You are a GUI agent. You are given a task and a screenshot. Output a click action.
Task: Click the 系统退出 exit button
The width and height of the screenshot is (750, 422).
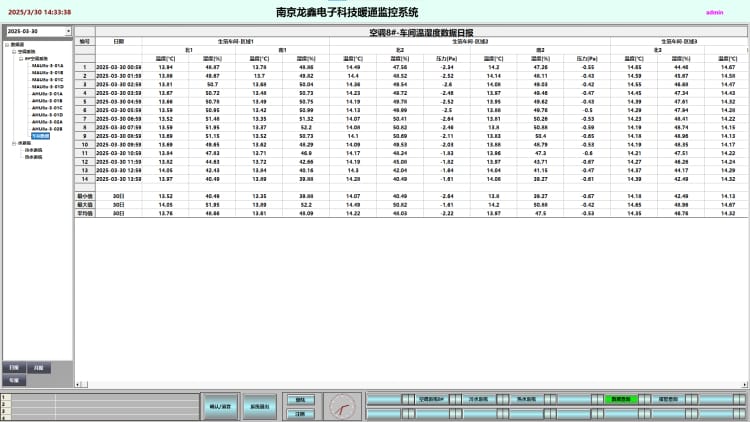click(258, 406)
